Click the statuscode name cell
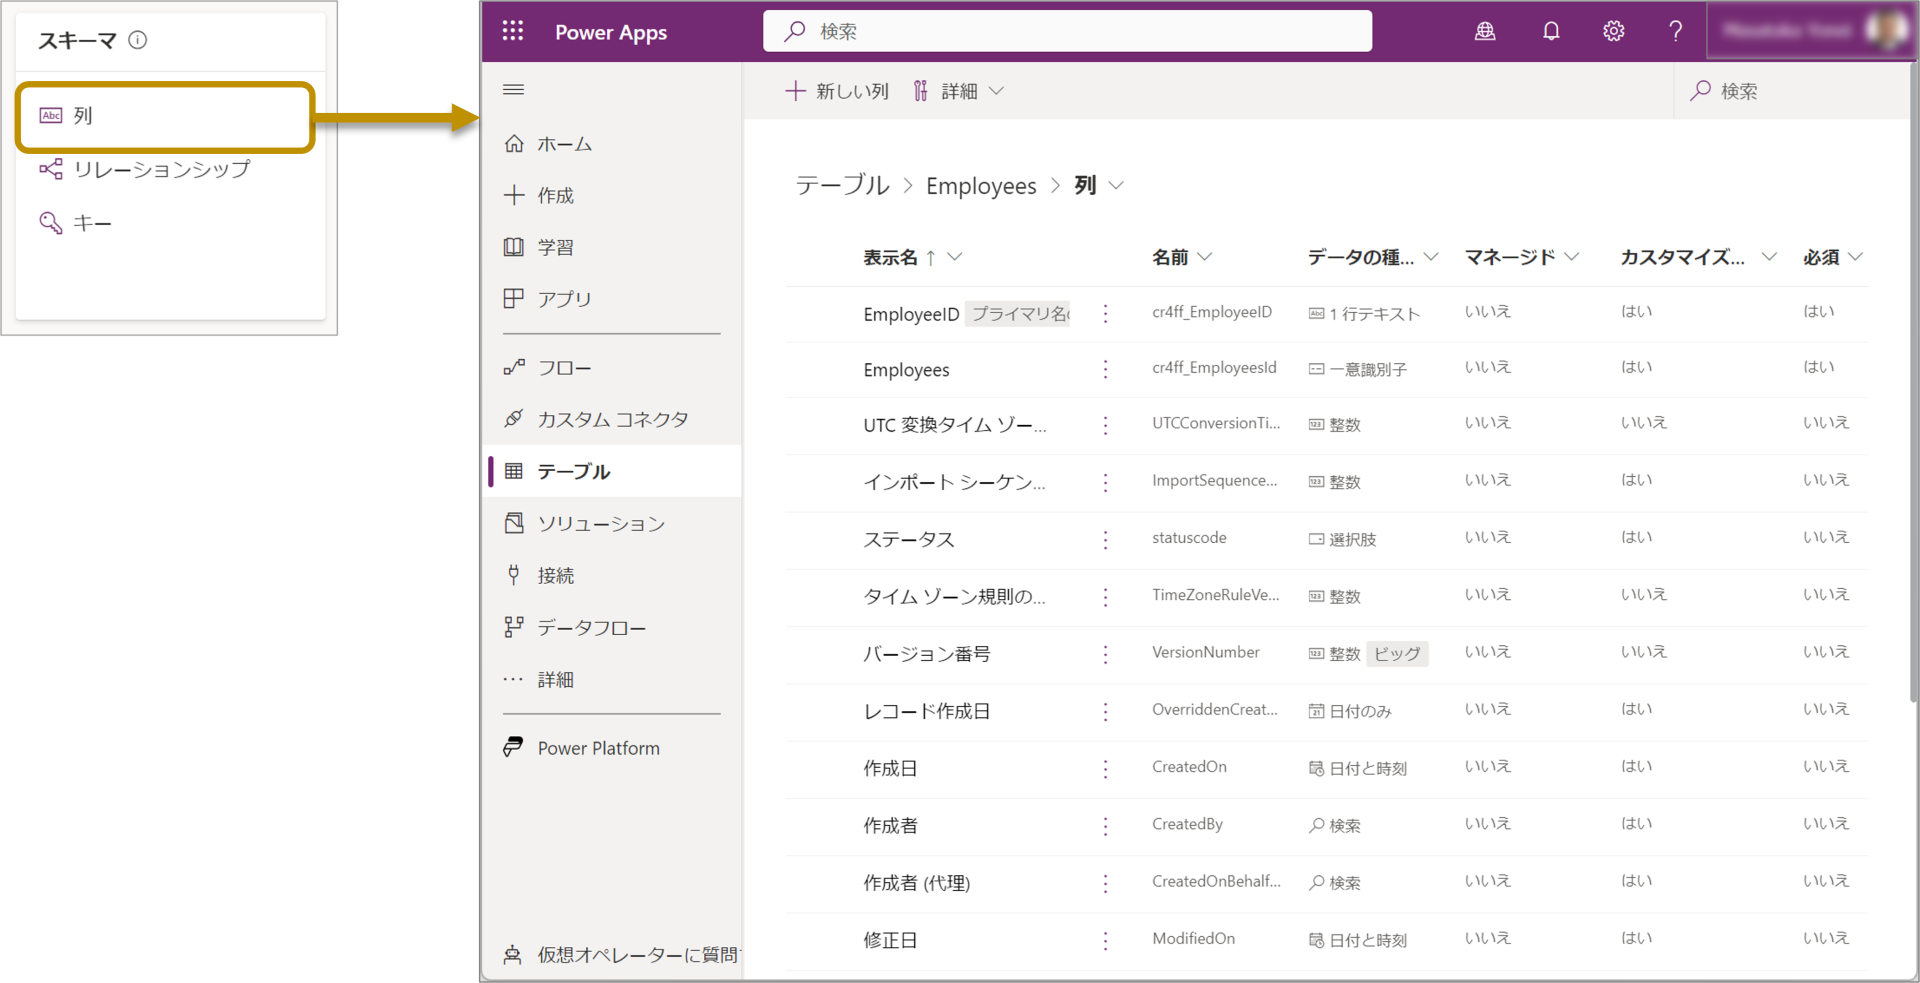1920x983 pixels. pyautogui.click(x=1189, y=538)
